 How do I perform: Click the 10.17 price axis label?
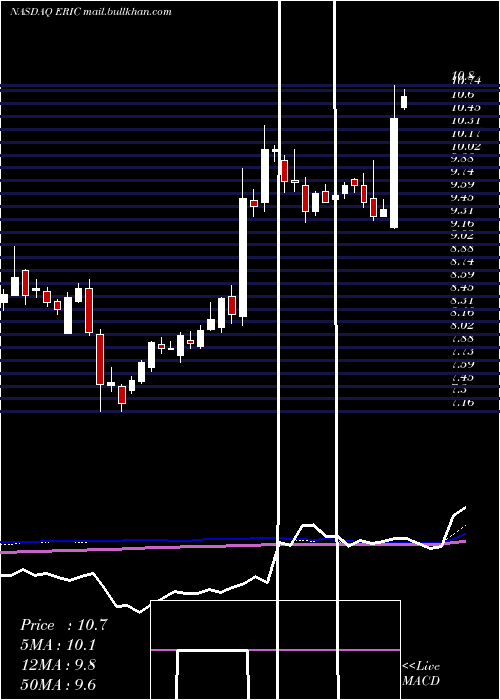pyautogui.click(x=467, y=133)
